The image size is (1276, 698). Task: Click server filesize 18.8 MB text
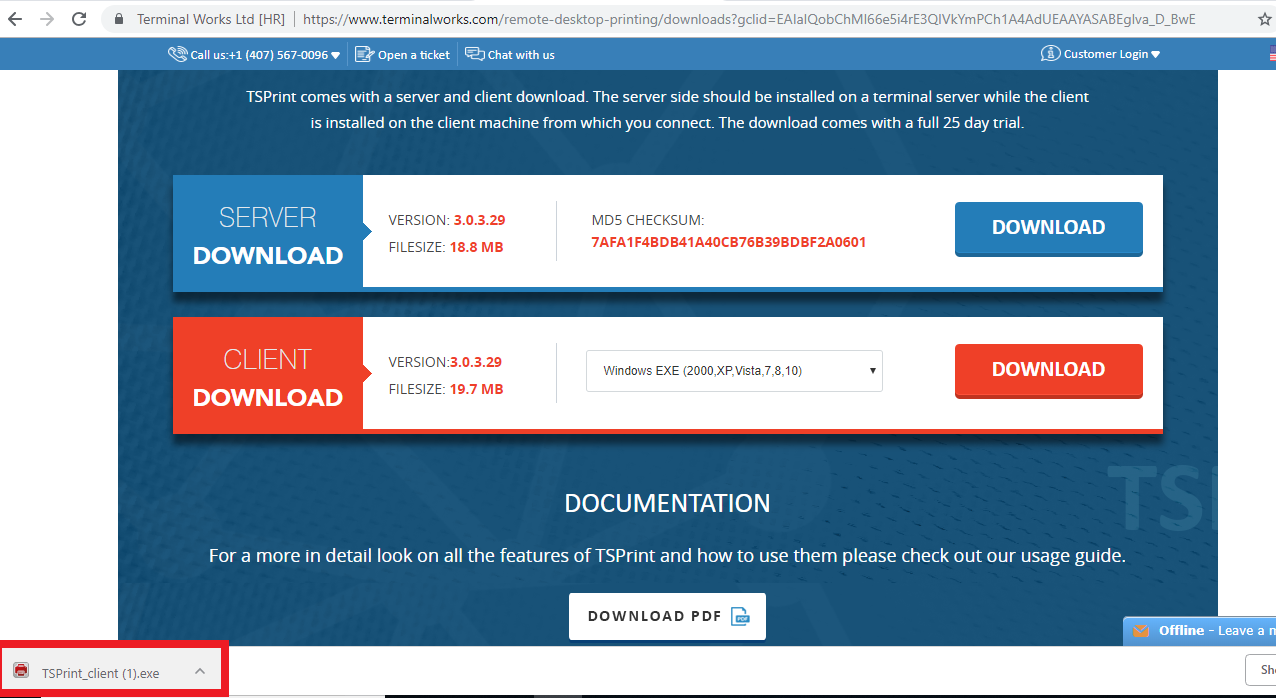click(477, 247)
